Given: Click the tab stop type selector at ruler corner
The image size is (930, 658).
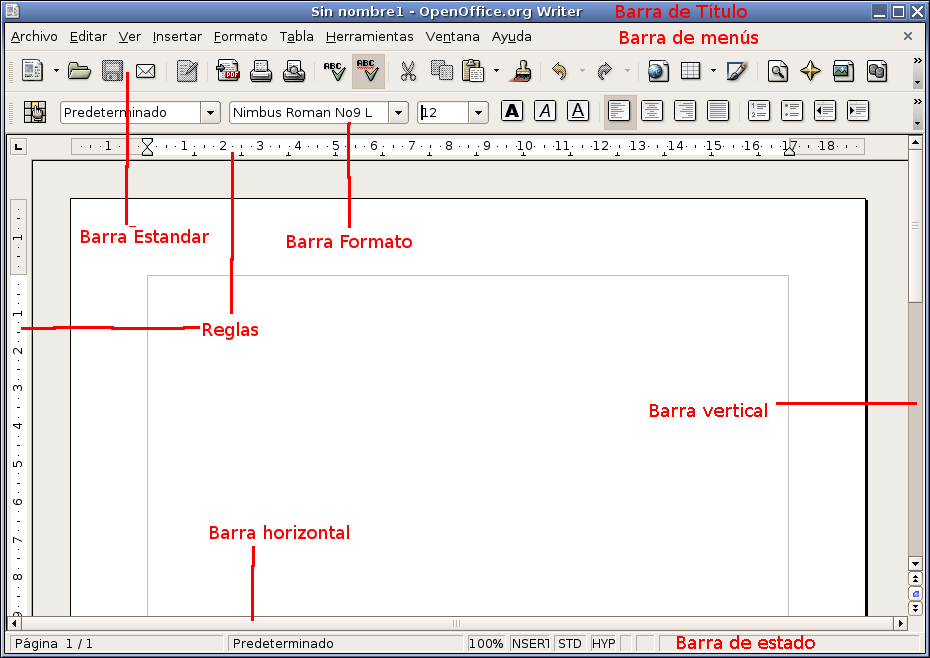Looking at the screenshot, I should click(x=18, y=146).
